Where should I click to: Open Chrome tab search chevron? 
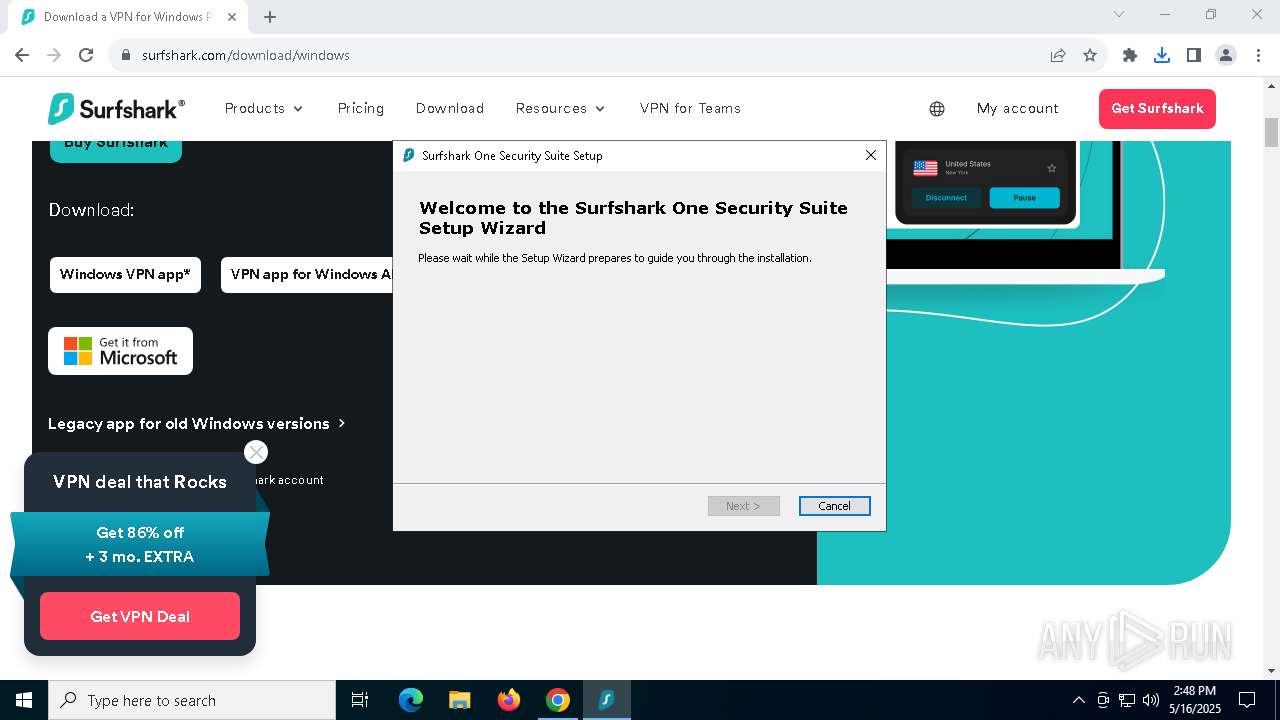tap(1119, 15)
